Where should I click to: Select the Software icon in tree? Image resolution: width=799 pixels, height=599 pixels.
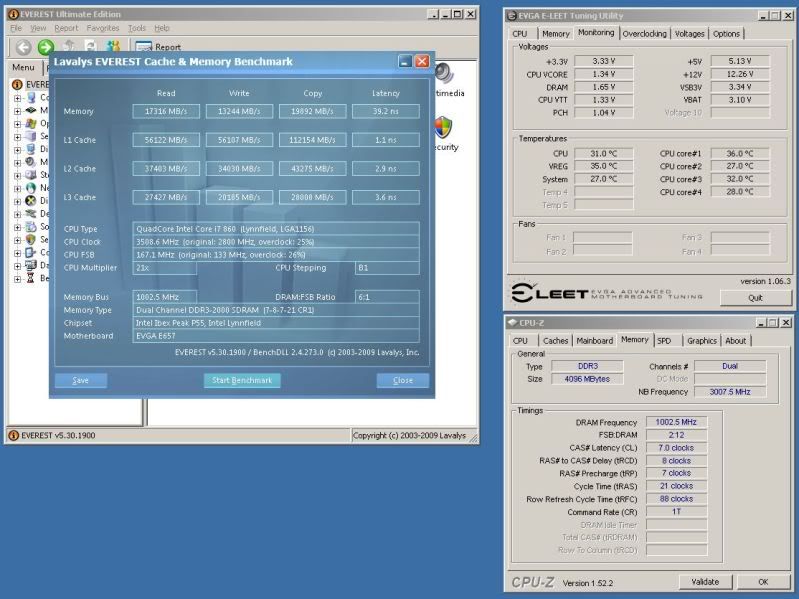point(31,226)
